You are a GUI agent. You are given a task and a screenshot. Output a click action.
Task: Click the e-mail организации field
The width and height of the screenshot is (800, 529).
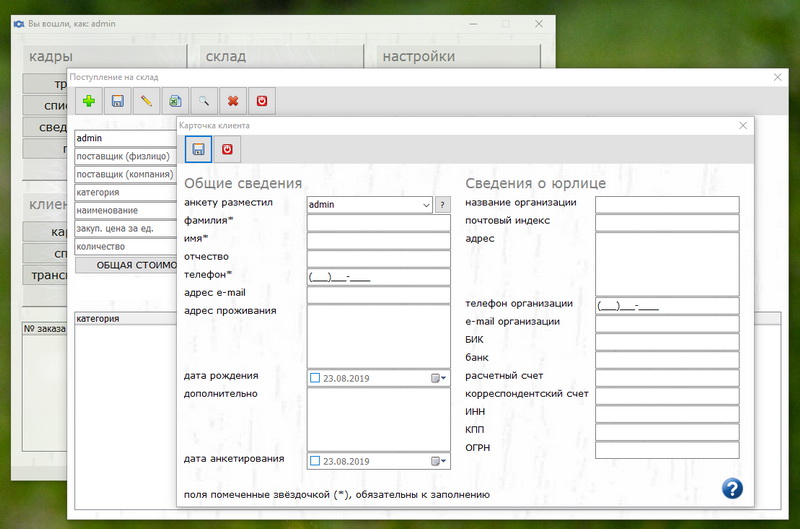tap(667, 324)
